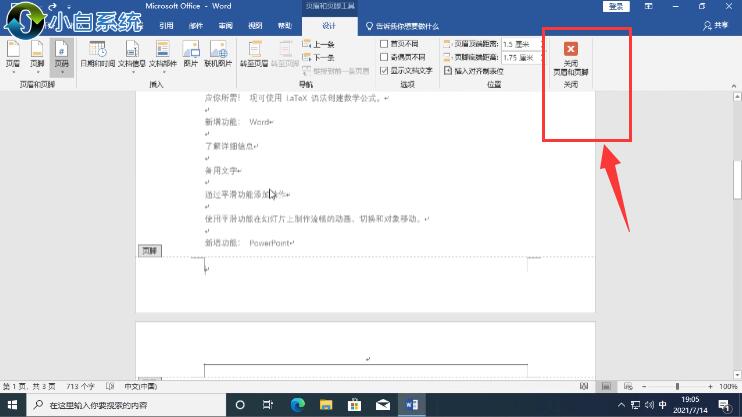The height and width of the screenshot is (417, 742).
Task: Open Microsoft Store from taskbar
Action: coord(354,405)
